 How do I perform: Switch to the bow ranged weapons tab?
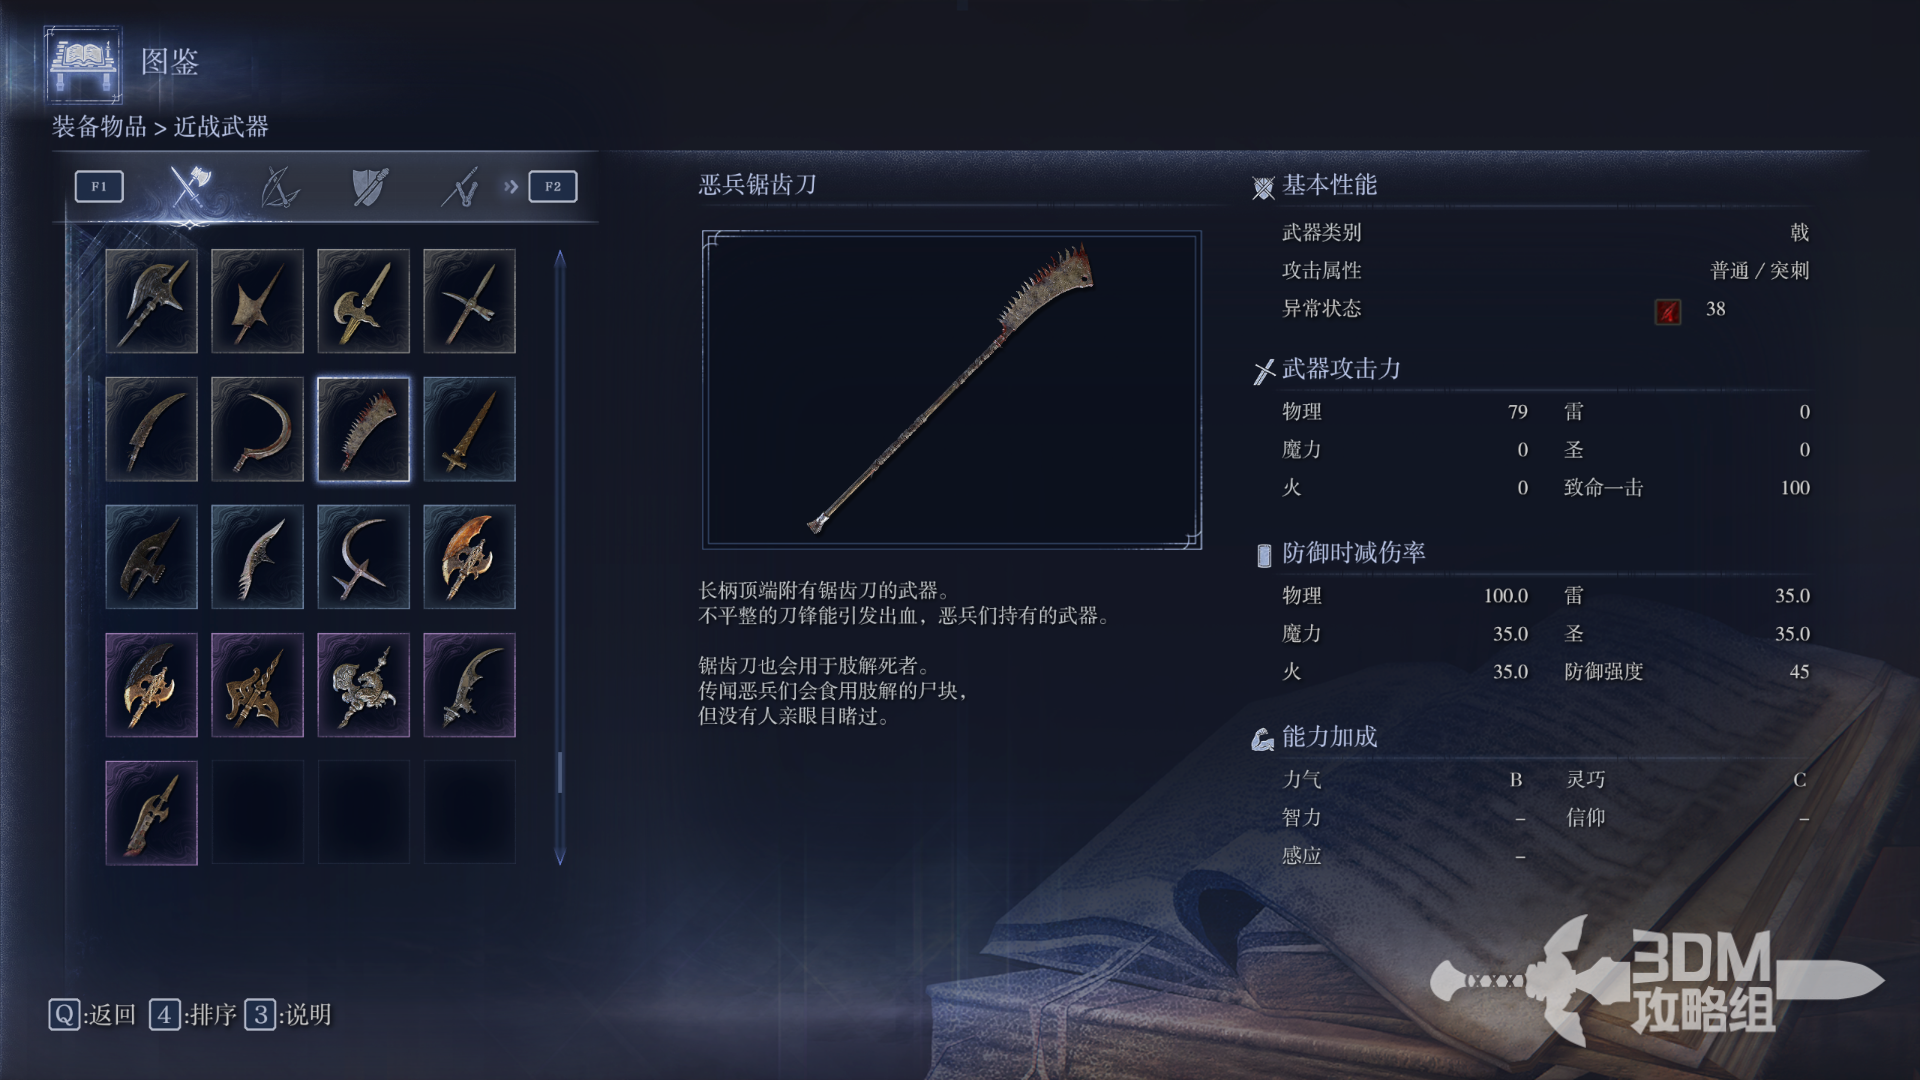[279, 186]
